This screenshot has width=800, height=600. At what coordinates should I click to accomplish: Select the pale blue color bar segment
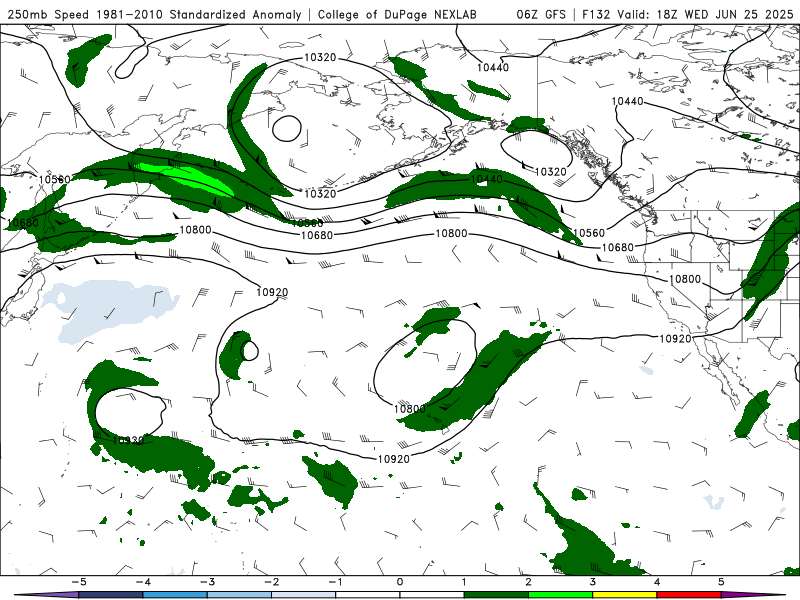(x=303, y=595)
